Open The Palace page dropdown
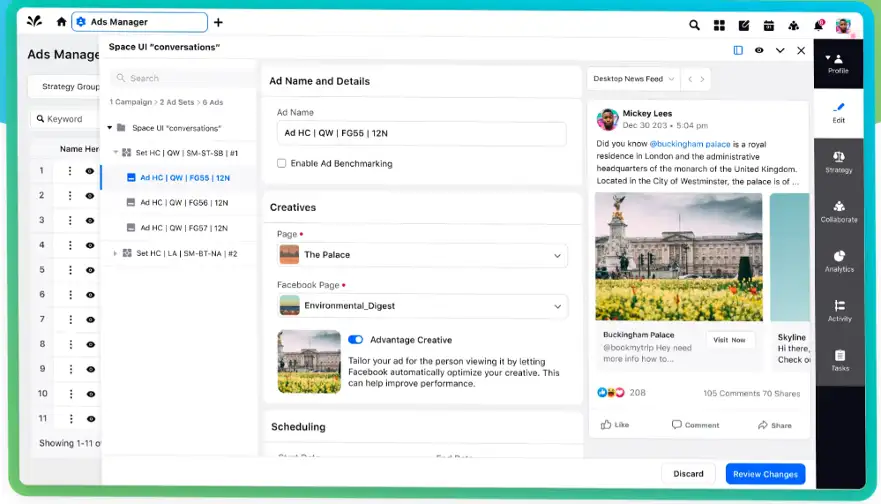Image resolution: width=882 pixels, height=504 pixels. click(422, 255)
